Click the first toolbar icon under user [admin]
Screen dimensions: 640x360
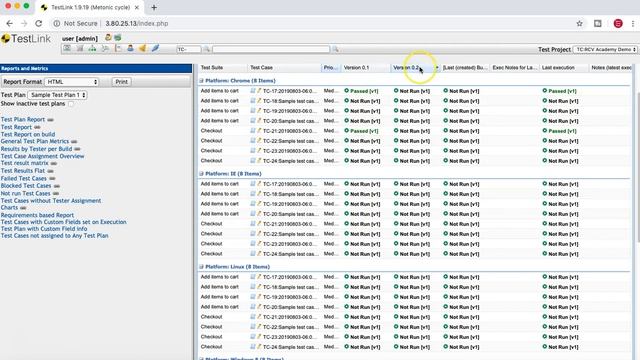(67, 49)
